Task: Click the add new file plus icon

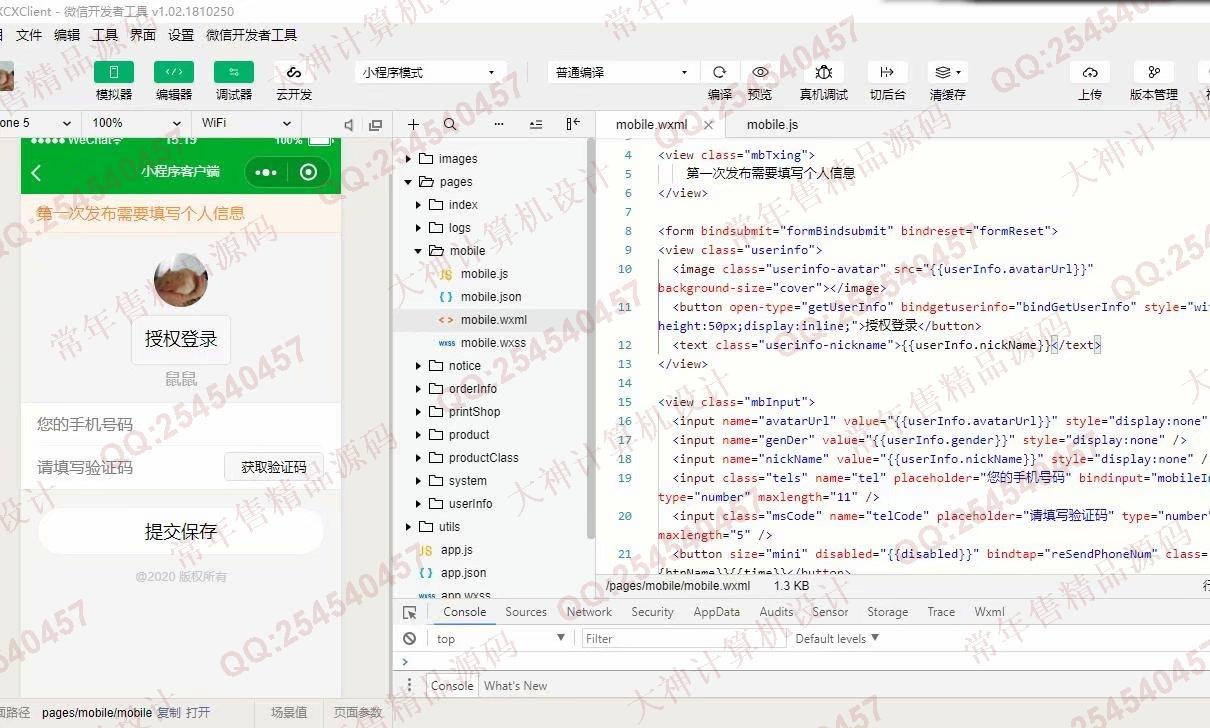Action: (x=413, y=124)
